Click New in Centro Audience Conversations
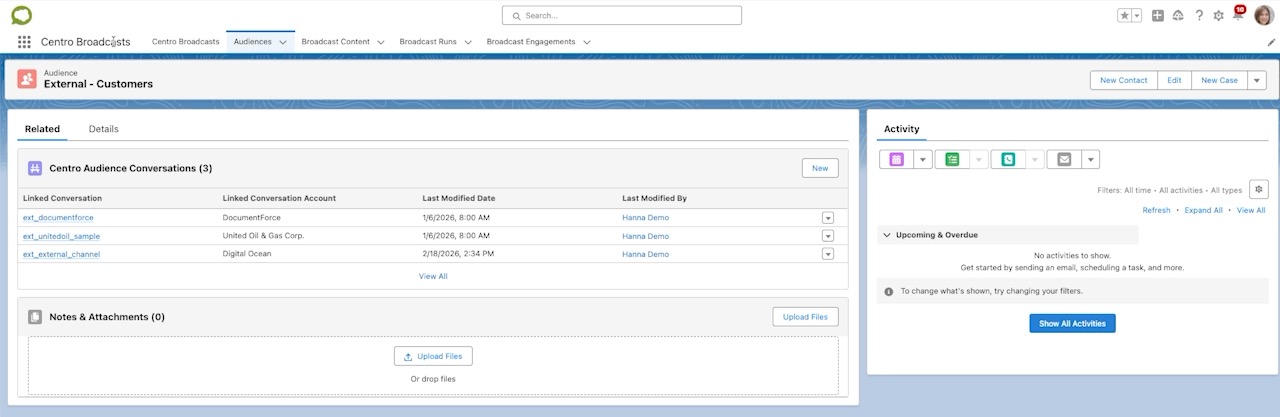 820,168
